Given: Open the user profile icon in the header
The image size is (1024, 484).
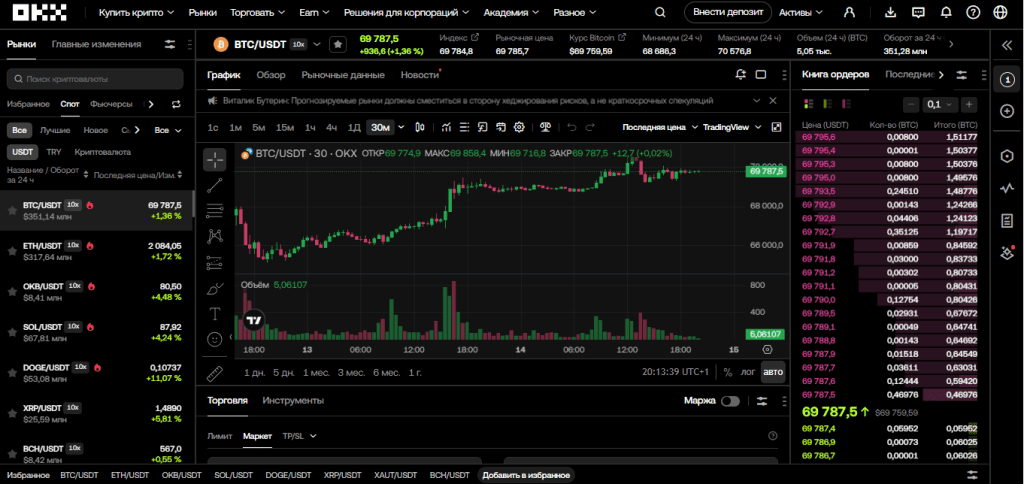Looking at the screenshot, I should pyautogui.click(x=849, y=12).
